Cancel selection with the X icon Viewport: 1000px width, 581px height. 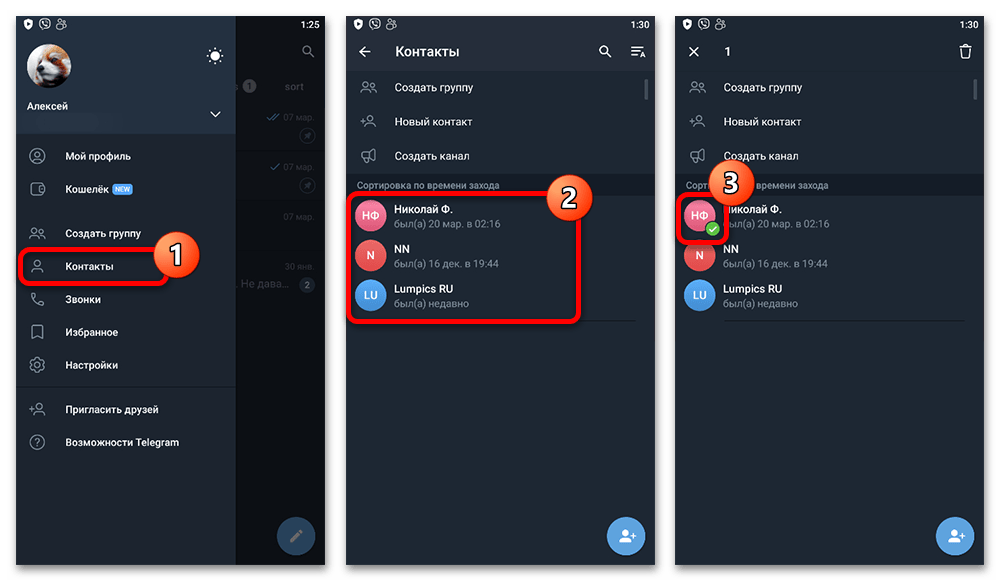694,52
